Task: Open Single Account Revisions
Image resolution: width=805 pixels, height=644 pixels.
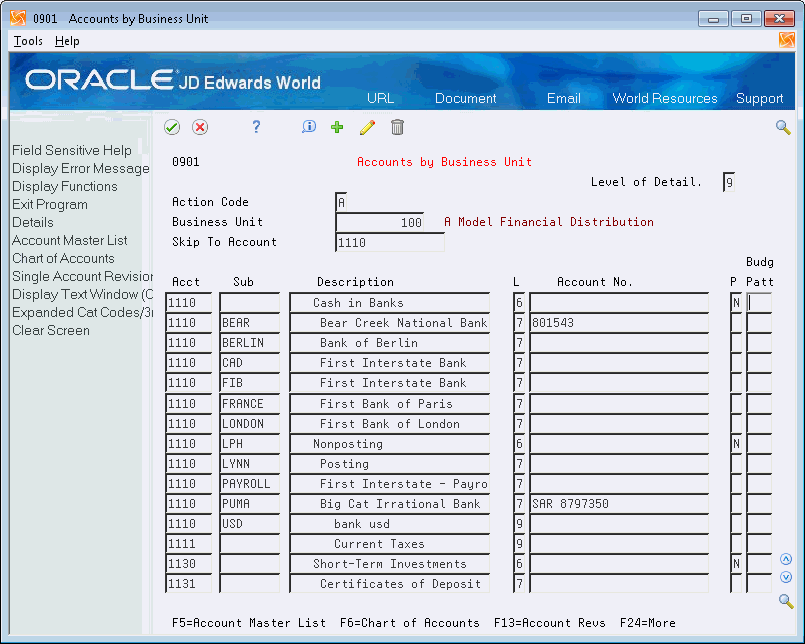Action: point(82,276)
